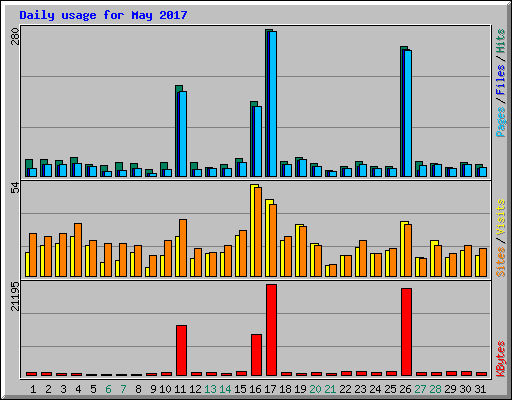This screenshot has width=512, height=400.
Task: Click the orange sites bar for day 11
Action: coord(183,248)
